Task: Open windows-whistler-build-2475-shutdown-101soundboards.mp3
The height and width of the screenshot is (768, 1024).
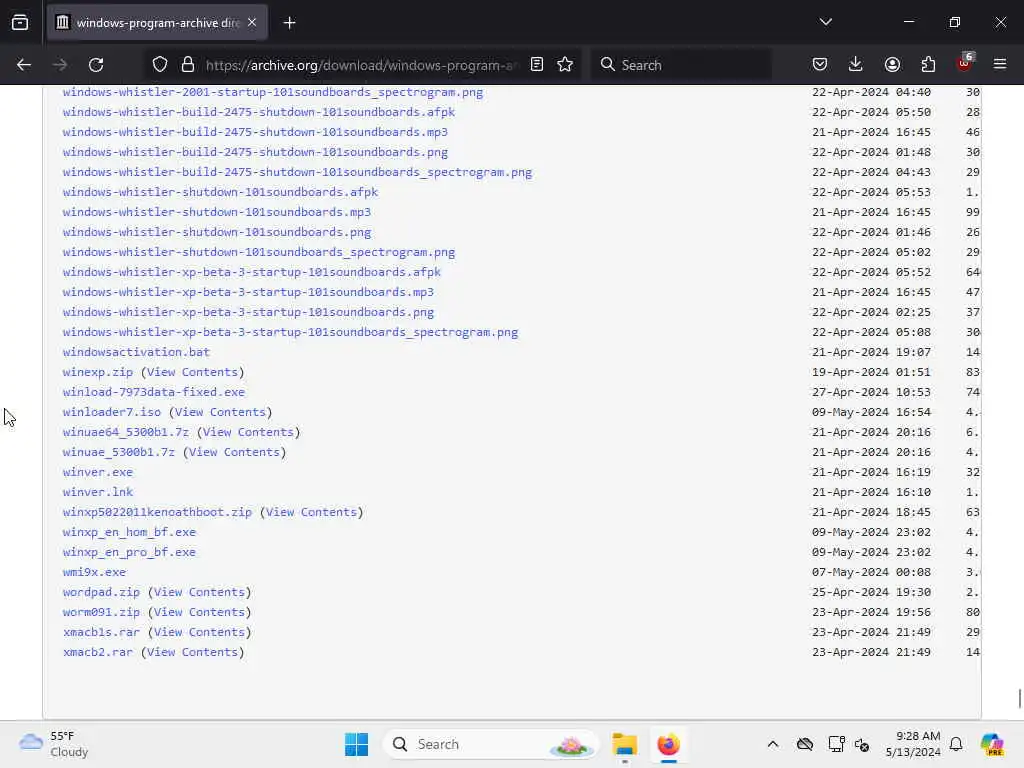Action: tap(255, 132)
